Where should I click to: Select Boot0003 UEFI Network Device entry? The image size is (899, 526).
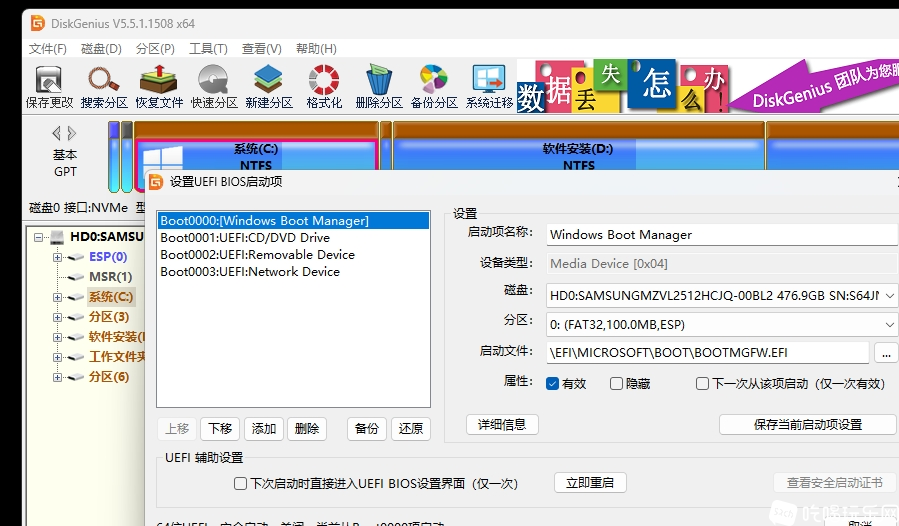pos(293,272)
